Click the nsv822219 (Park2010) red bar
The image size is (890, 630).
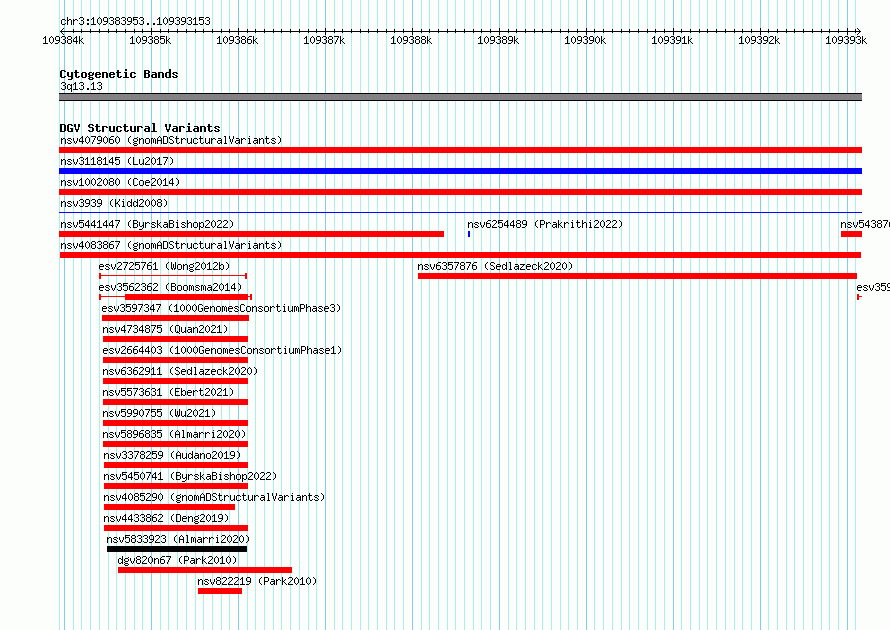click(220, 591)
